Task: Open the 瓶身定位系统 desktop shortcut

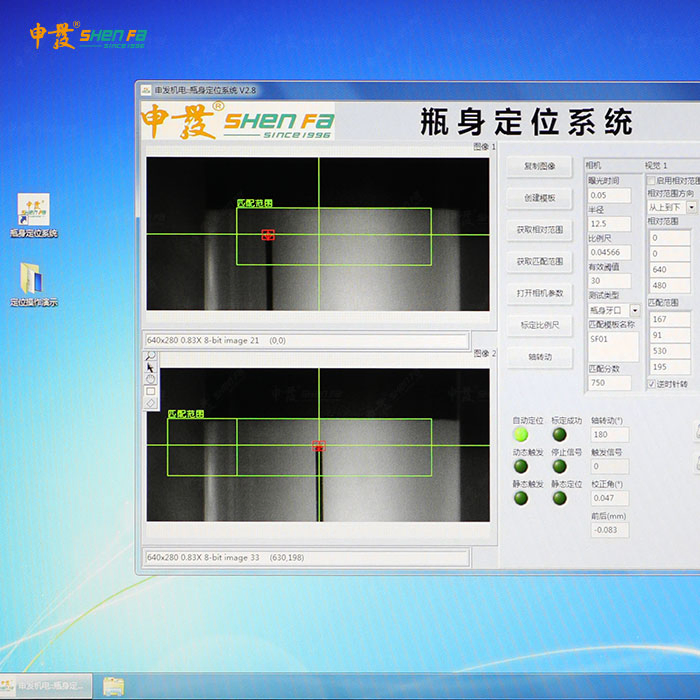Action: point(34,215)
